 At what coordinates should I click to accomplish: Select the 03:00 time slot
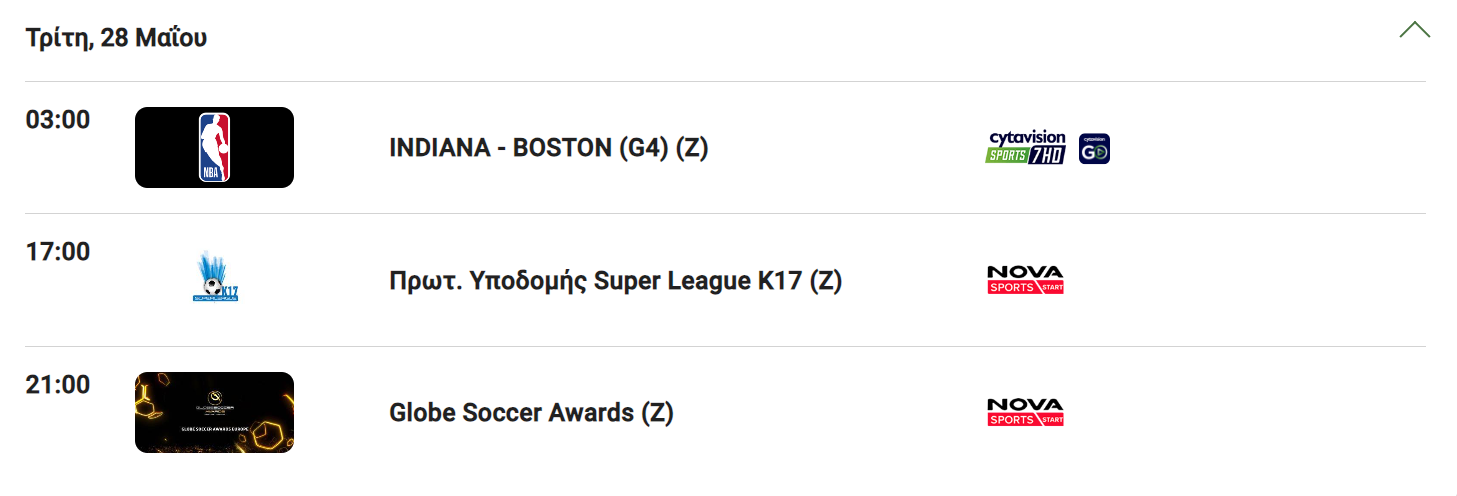(x=58, y=120)
